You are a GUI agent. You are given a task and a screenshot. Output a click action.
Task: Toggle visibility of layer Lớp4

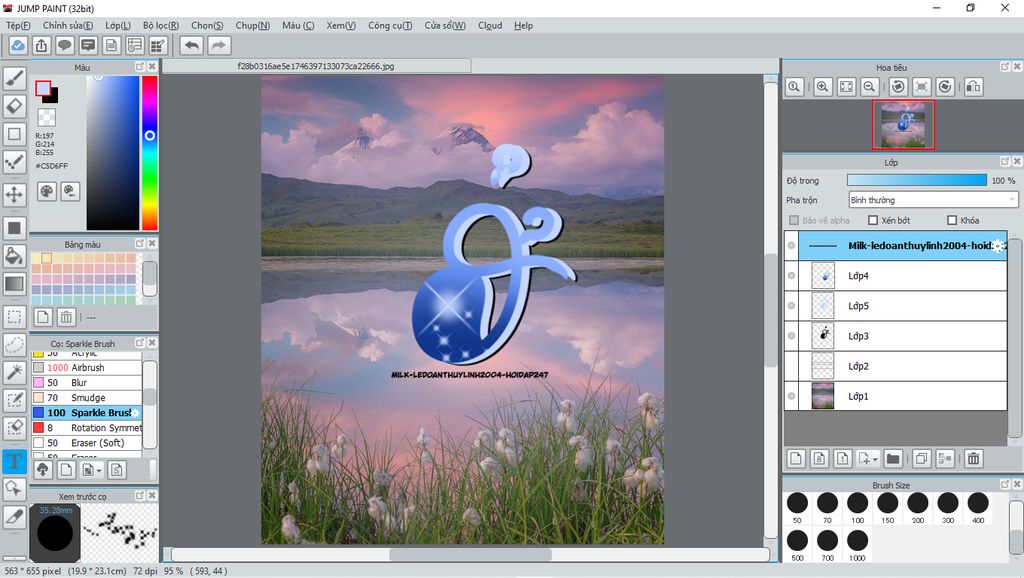(x=792, y=276)
